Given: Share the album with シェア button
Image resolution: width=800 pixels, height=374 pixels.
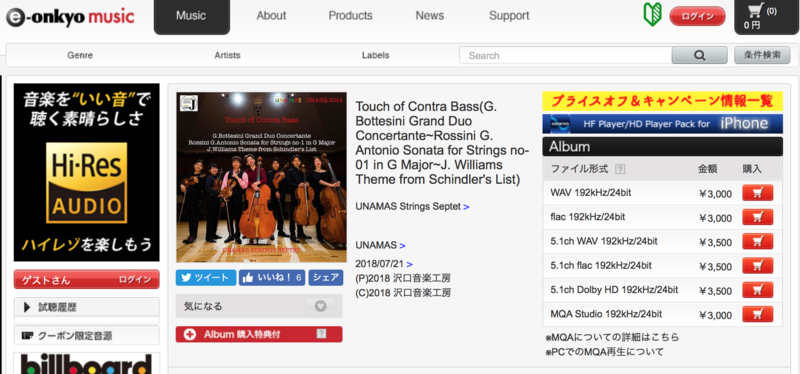Looking at the screenshot, I should point(326,278).
